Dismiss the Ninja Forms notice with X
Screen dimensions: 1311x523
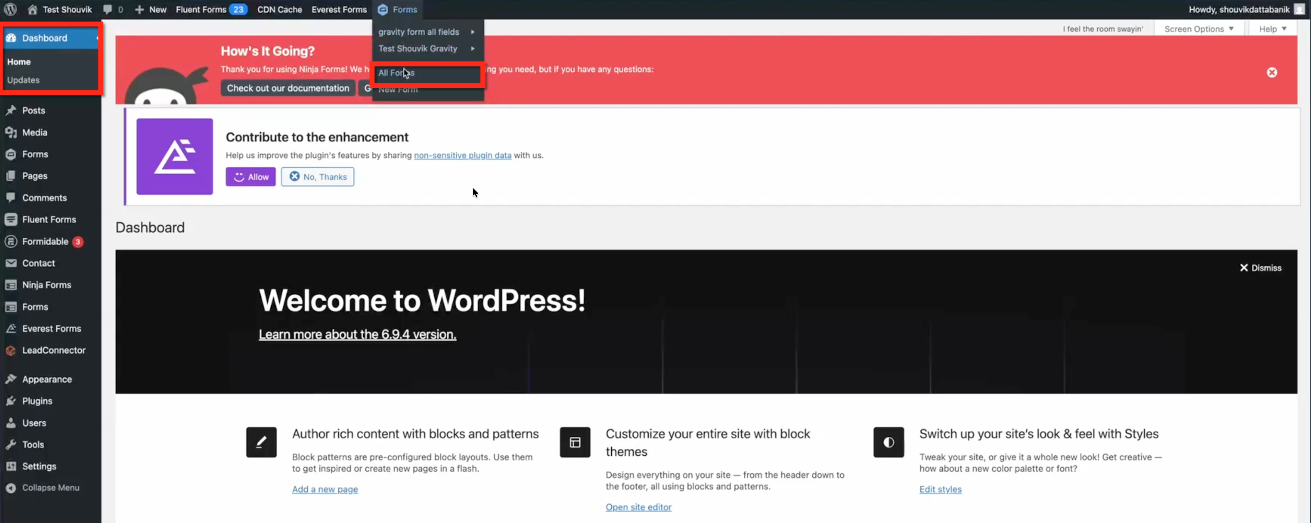click(1272, 72)
